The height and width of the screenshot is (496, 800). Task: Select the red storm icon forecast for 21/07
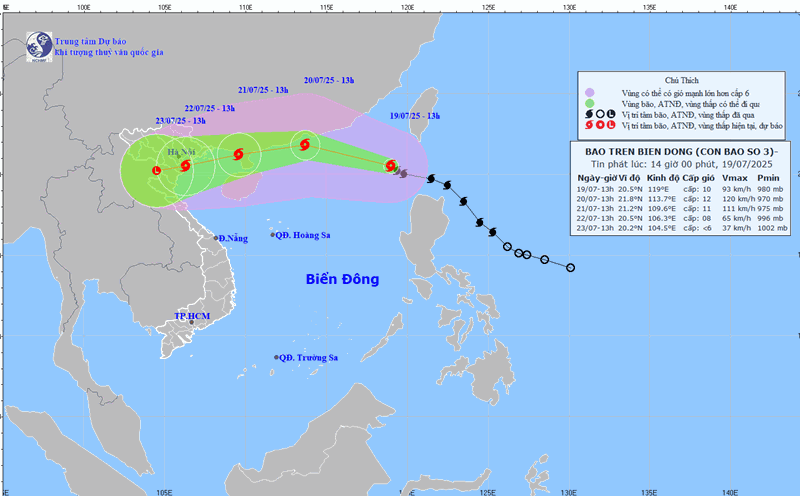point(238,154)
